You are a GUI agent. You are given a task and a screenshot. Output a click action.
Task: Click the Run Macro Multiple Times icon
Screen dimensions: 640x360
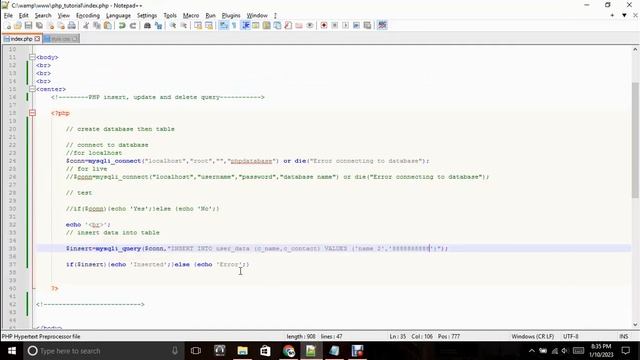coord(356,26)
